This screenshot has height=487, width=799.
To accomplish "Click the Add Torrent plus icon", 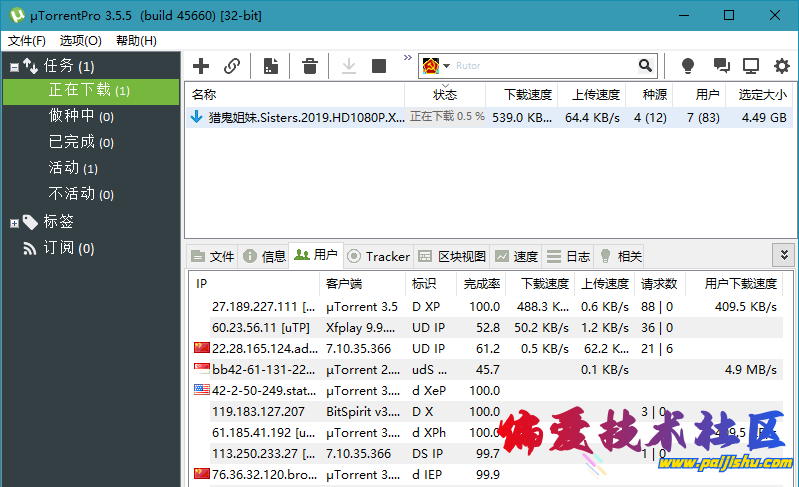I will point(201,66).
